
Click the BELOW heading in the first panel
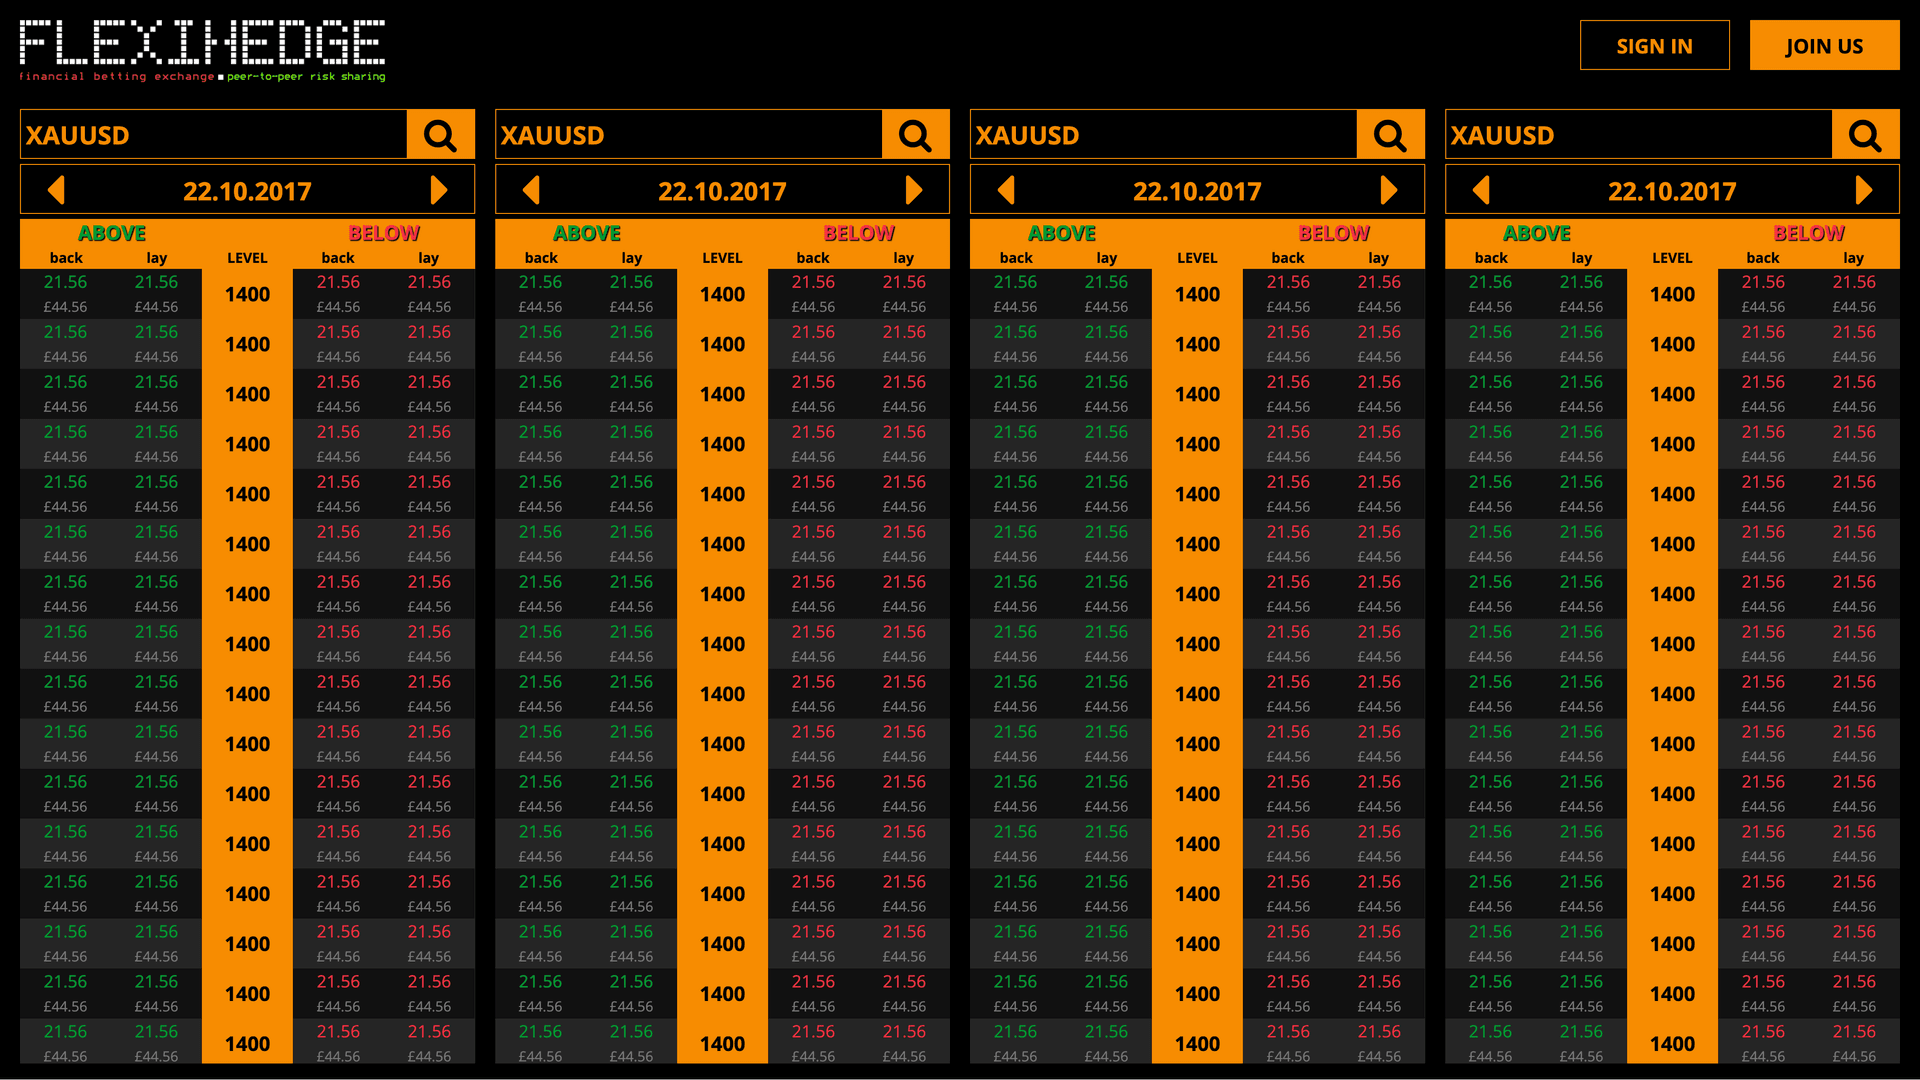click(384, 233)
